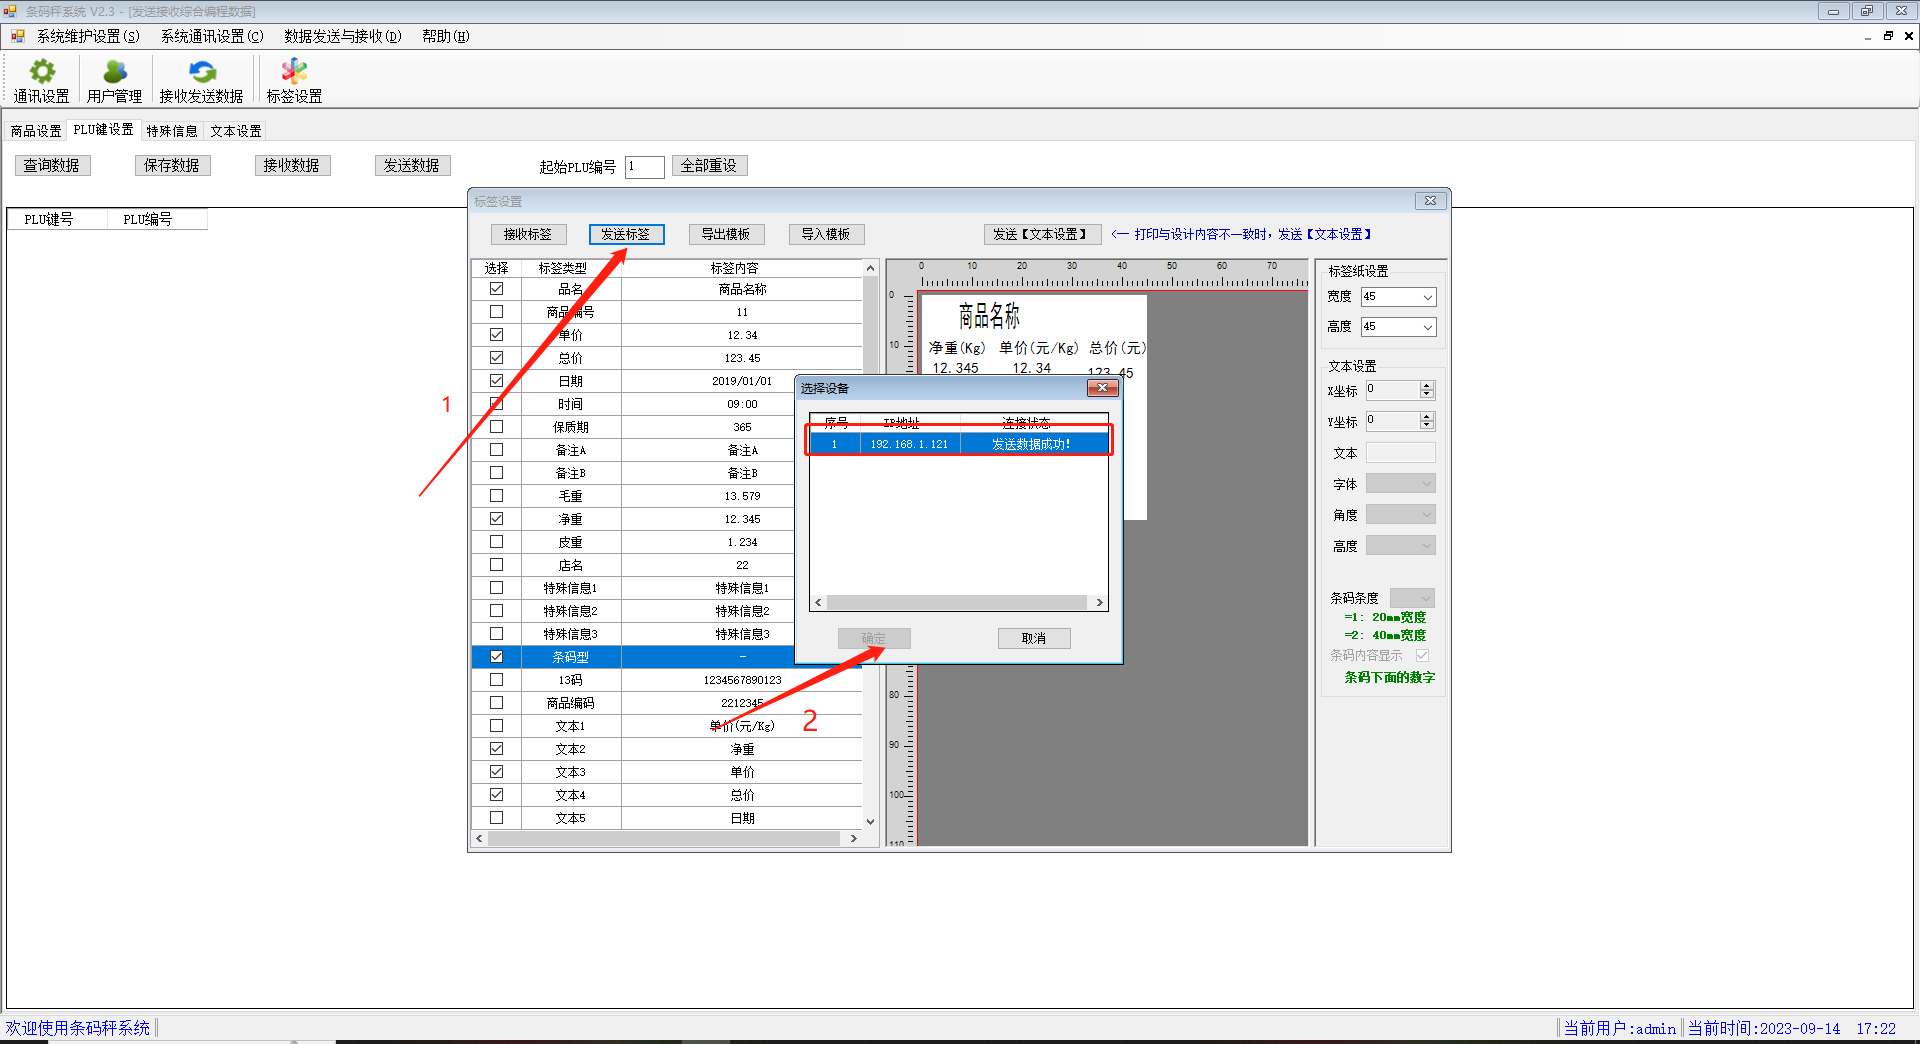
Task: Open 系统维护设置(S) menu
Action: click(88, 36)
